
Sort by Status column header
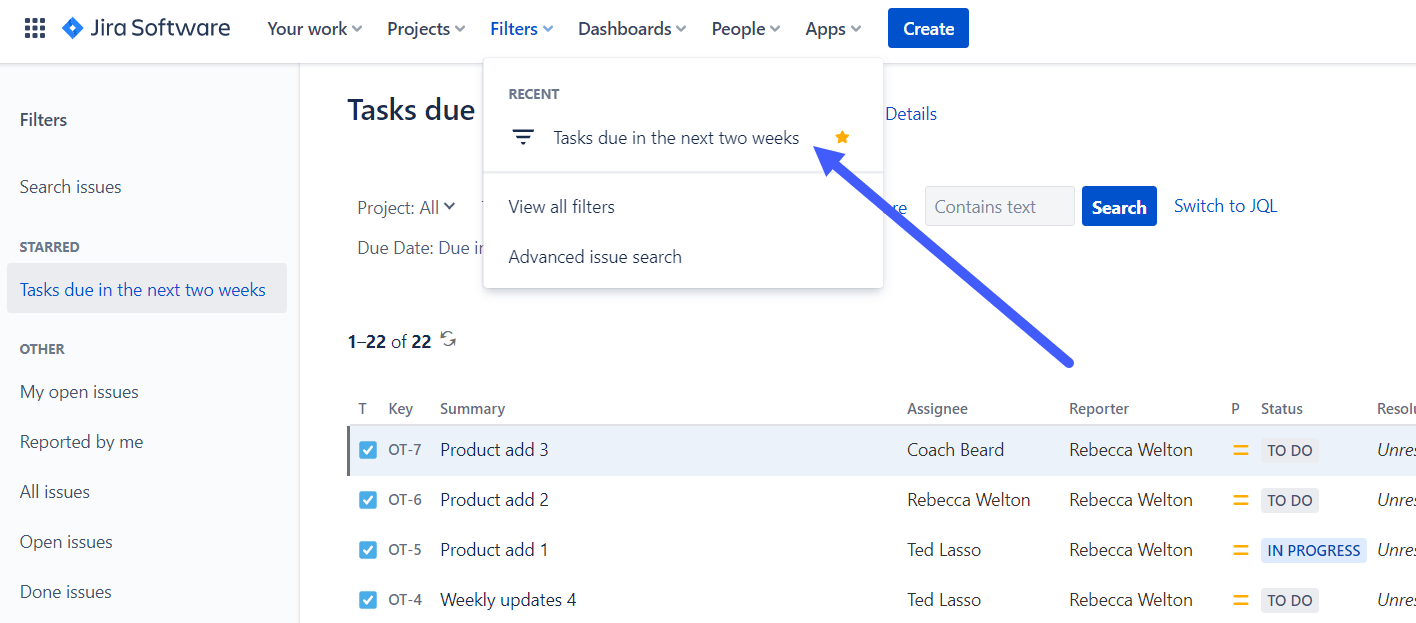coord(1282,409)
